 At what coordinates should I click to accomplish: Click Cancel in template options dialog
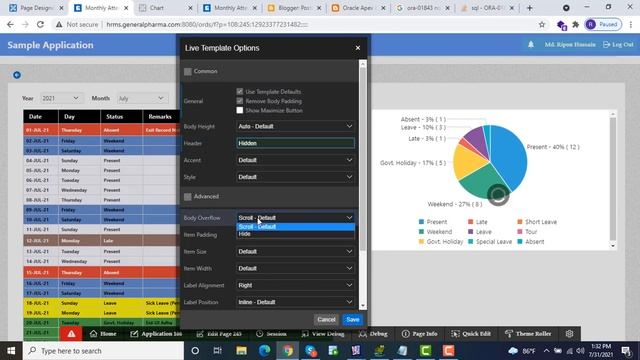coord(326,320)
